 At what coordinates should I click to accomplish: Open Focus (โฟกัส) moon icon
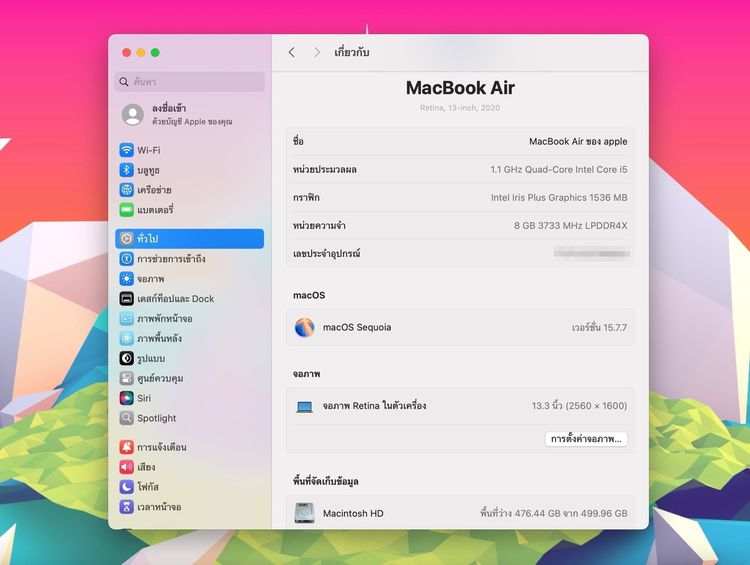(x=126, y=487)
